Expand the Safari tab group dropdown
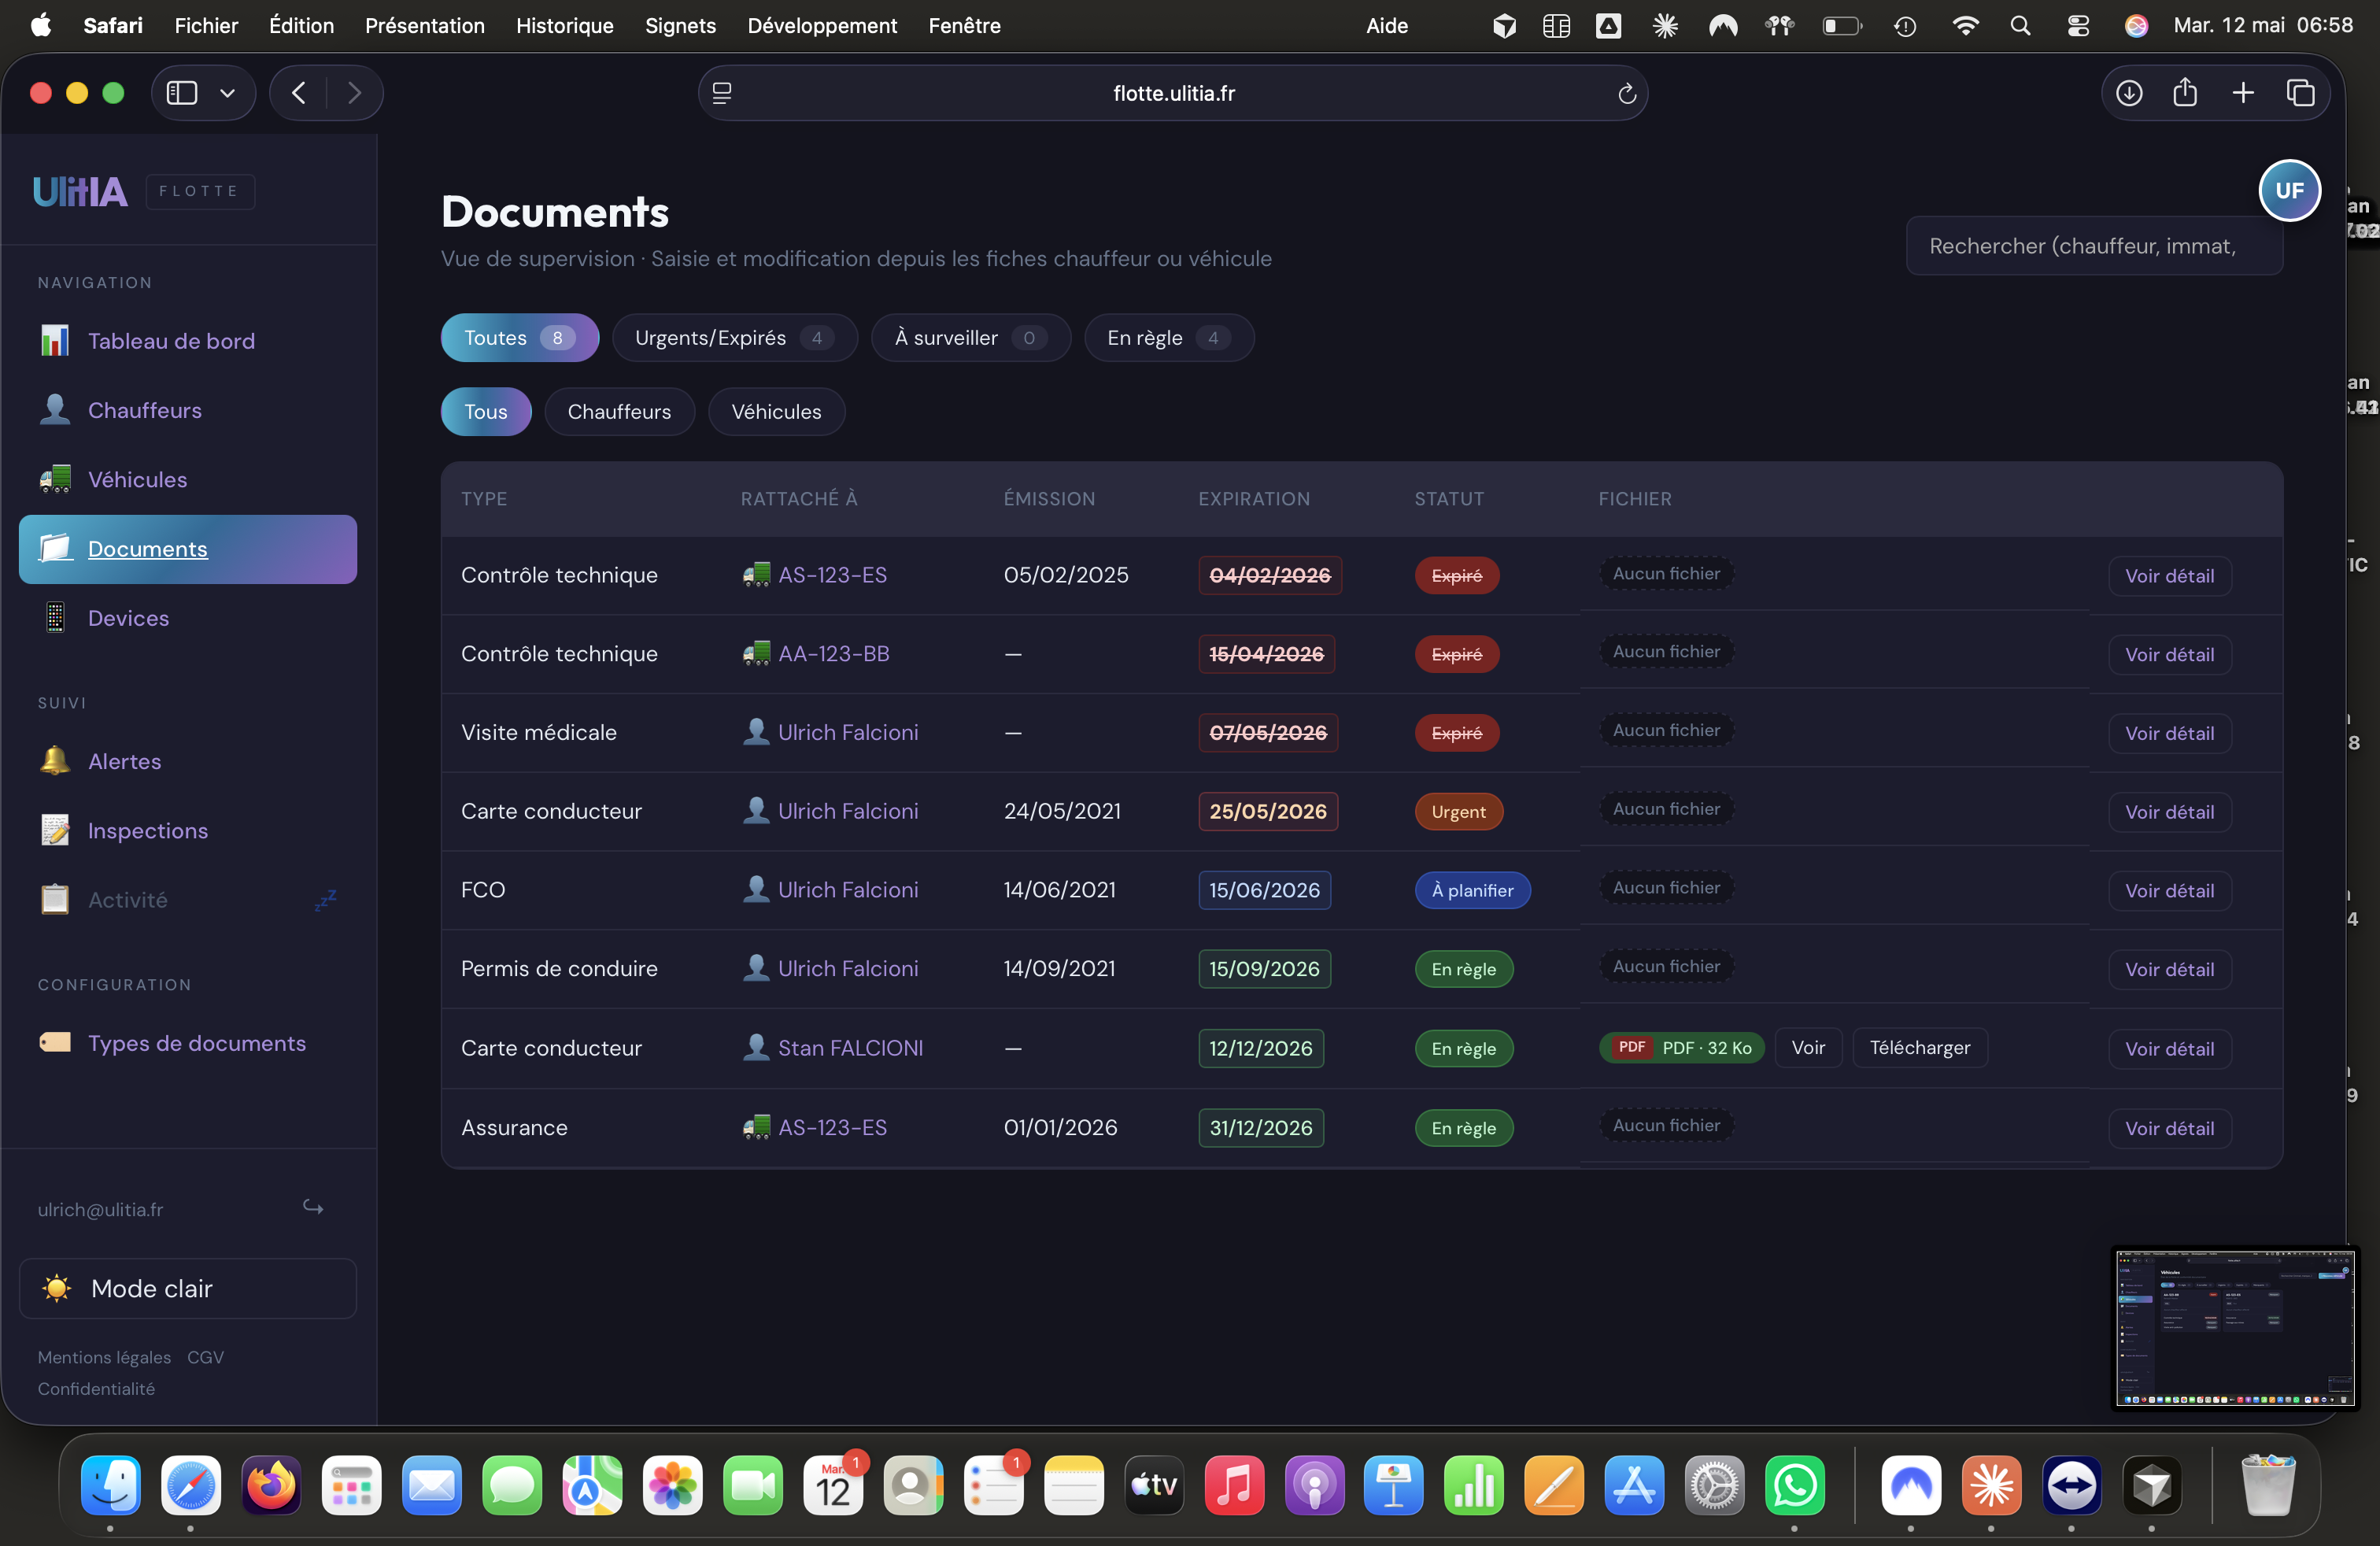 point(228,93)
